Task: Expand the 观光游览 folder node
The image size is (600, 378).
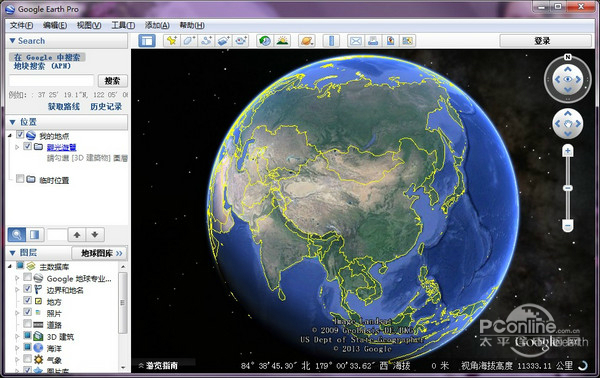Action: (x=17, y=147)
